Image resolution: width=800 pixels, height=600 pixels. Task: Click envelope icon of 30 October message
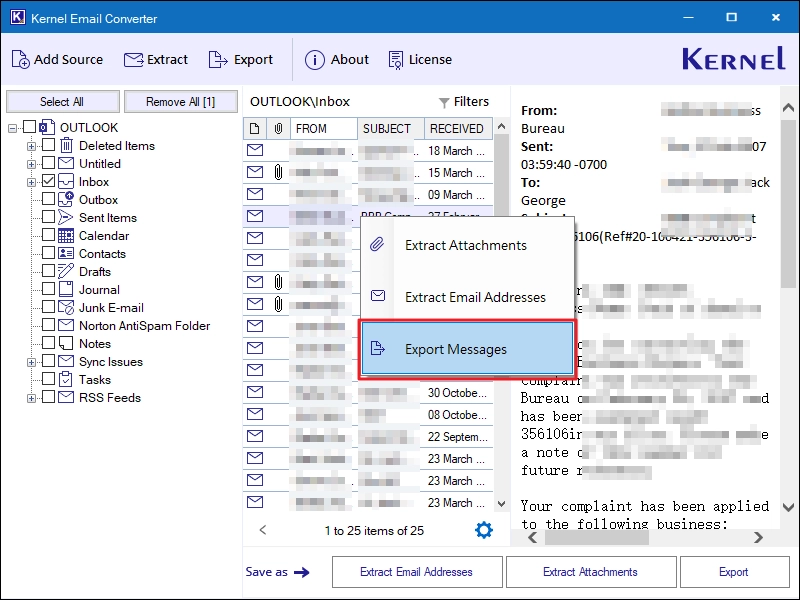pyautogui.click(x=255, y=392)
